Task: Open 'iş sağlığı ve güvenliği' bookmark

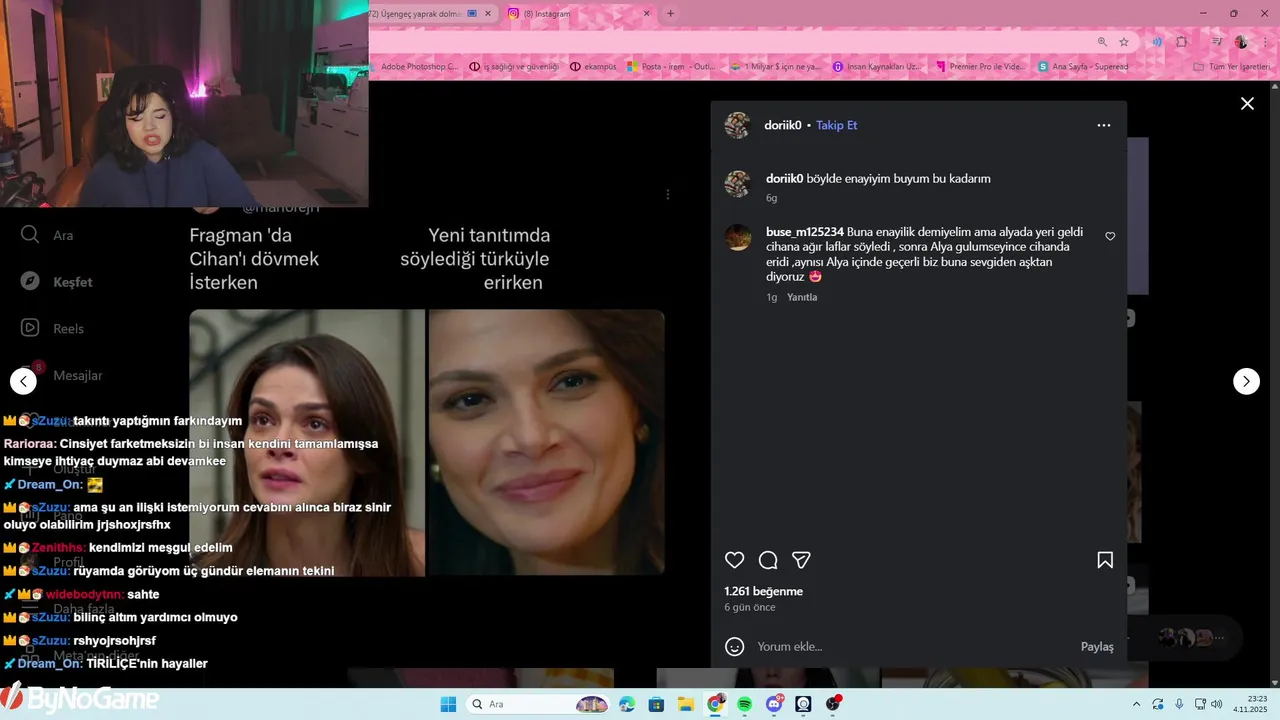Action: tap(514, 67)
